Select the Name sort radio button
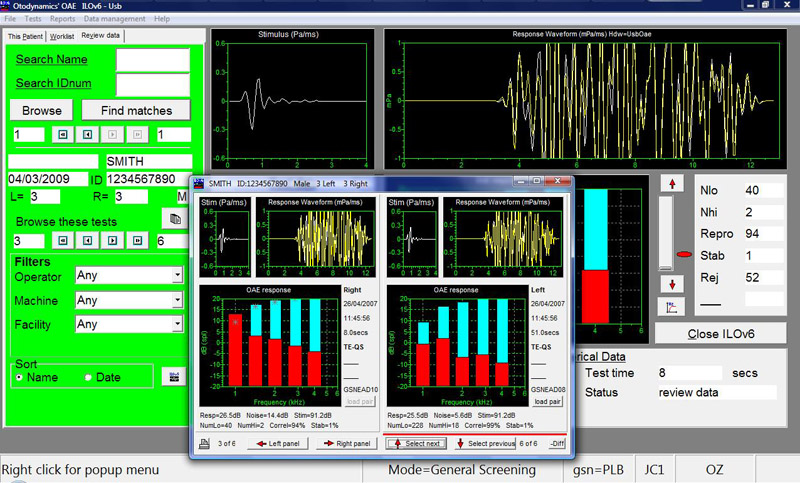Image resolution: width=800 pixels, height=483 pixels. (x=21, y=377)
